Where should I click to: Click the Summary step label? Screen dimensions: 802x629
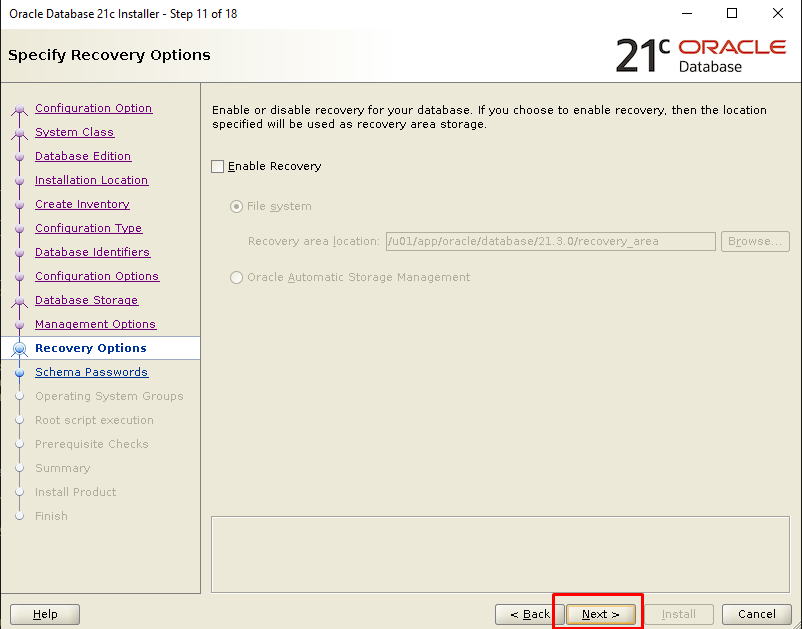pos(62,468)
